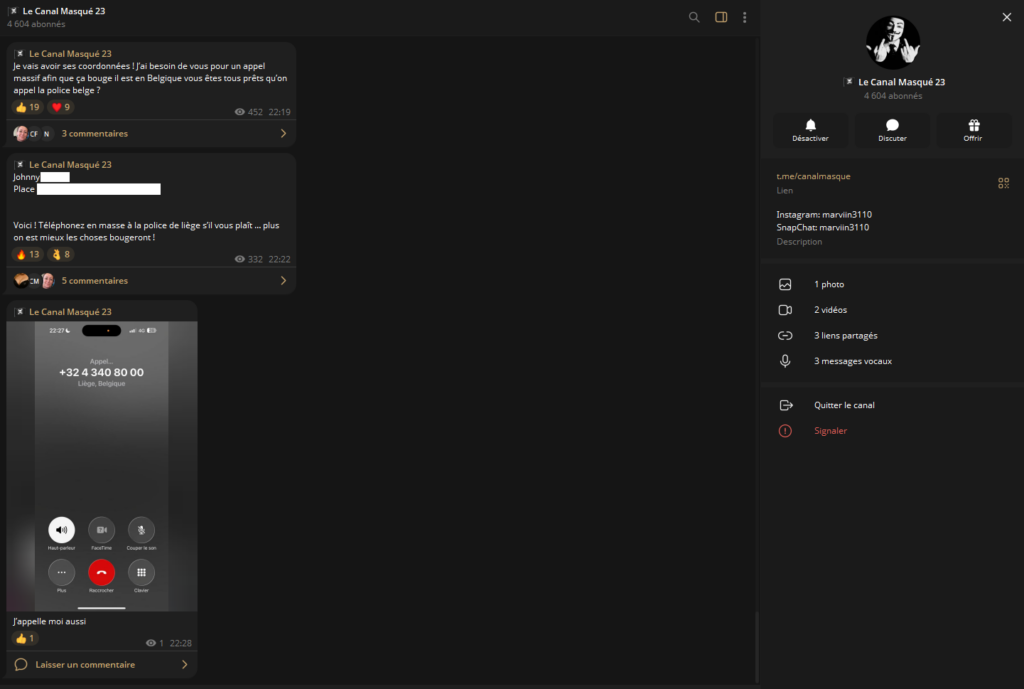Close the channel info panel
The image size is (1024, 689).
click(1006, 17)
